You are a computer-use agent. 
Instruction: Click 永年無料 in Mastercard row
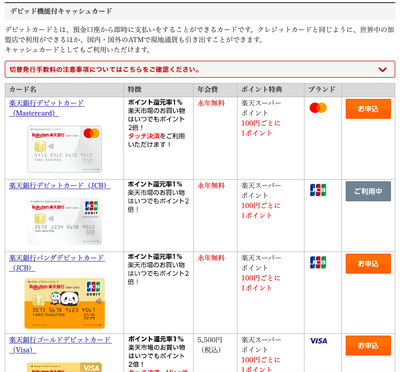pyautogui.click(x=211, y=103)
